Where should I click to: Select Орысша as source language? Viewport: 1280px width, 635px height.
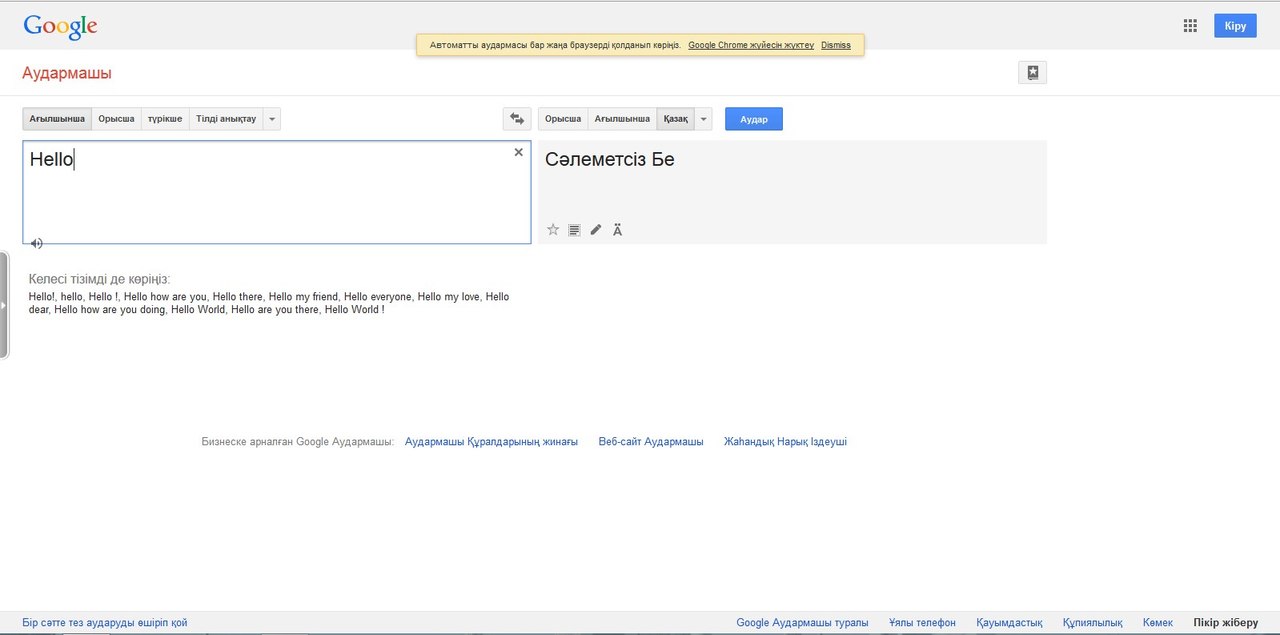(x=116, y=119)
